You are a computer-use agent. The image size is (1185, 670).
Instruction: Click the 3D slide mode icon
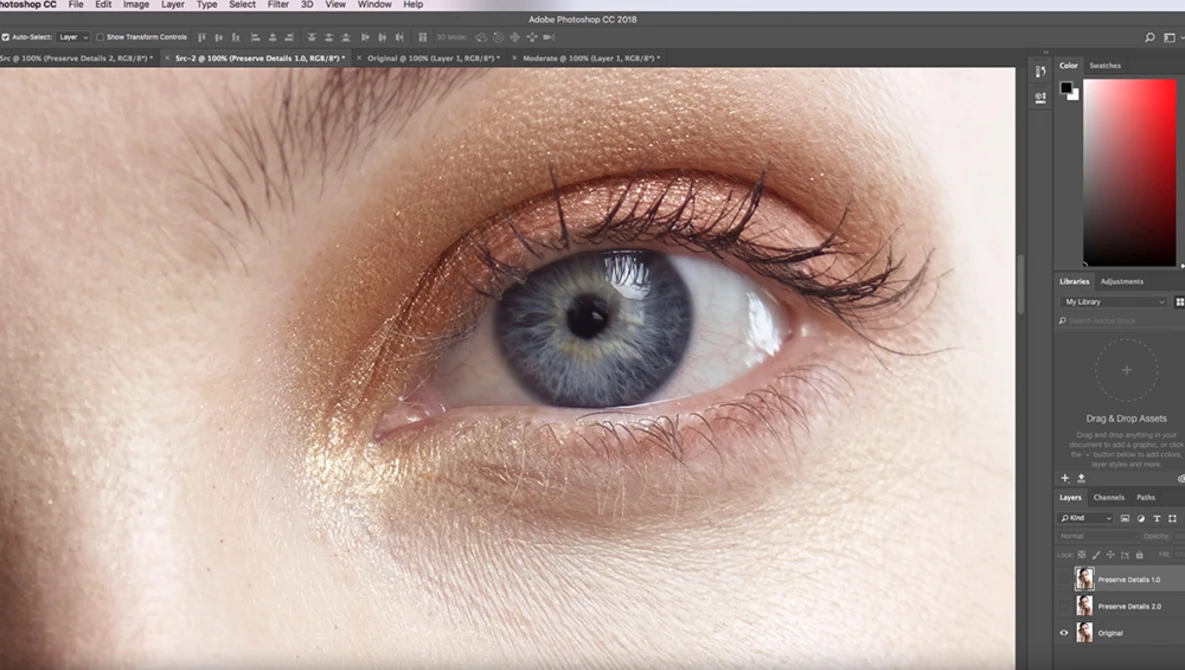pyautogui.click(x=532, y=37)
